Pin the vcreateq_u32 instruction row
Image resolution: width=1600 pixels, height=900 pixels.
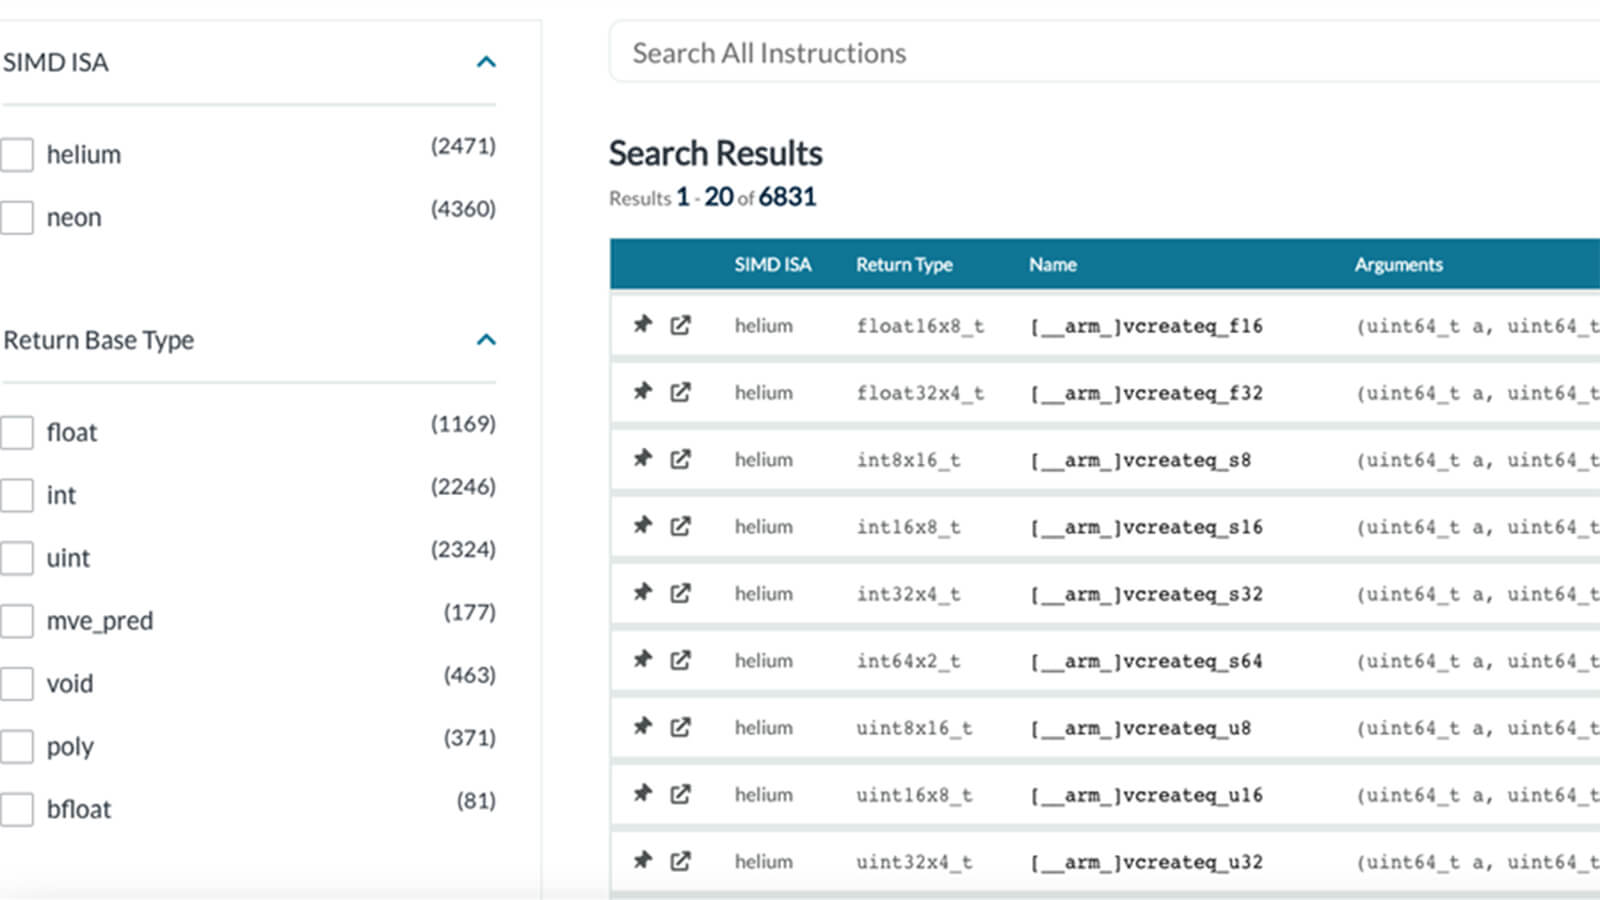click(642, 860)
